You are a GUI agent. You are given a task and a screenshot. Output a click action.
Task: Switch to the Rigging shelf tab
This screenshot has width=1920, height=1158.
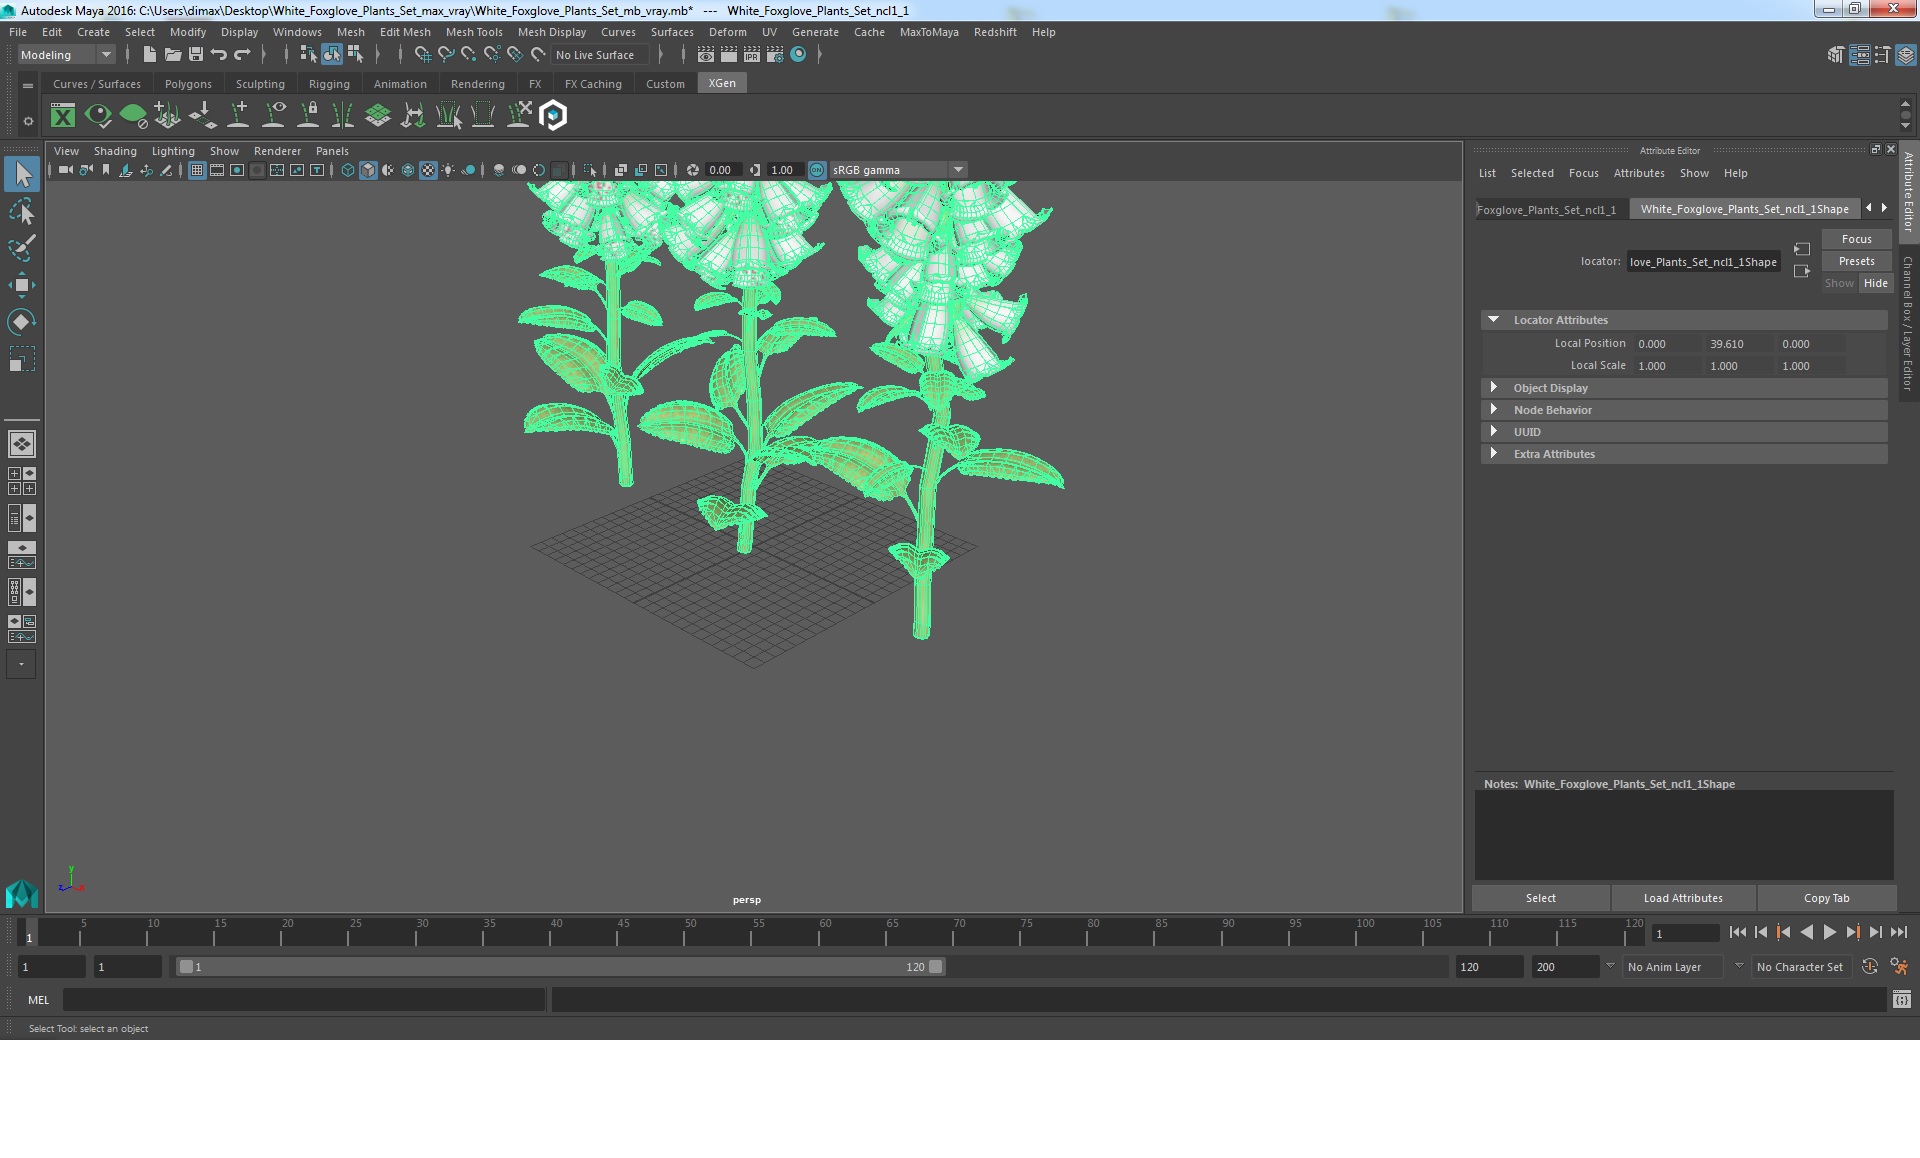pyautogui.click(x=329, y=84)
